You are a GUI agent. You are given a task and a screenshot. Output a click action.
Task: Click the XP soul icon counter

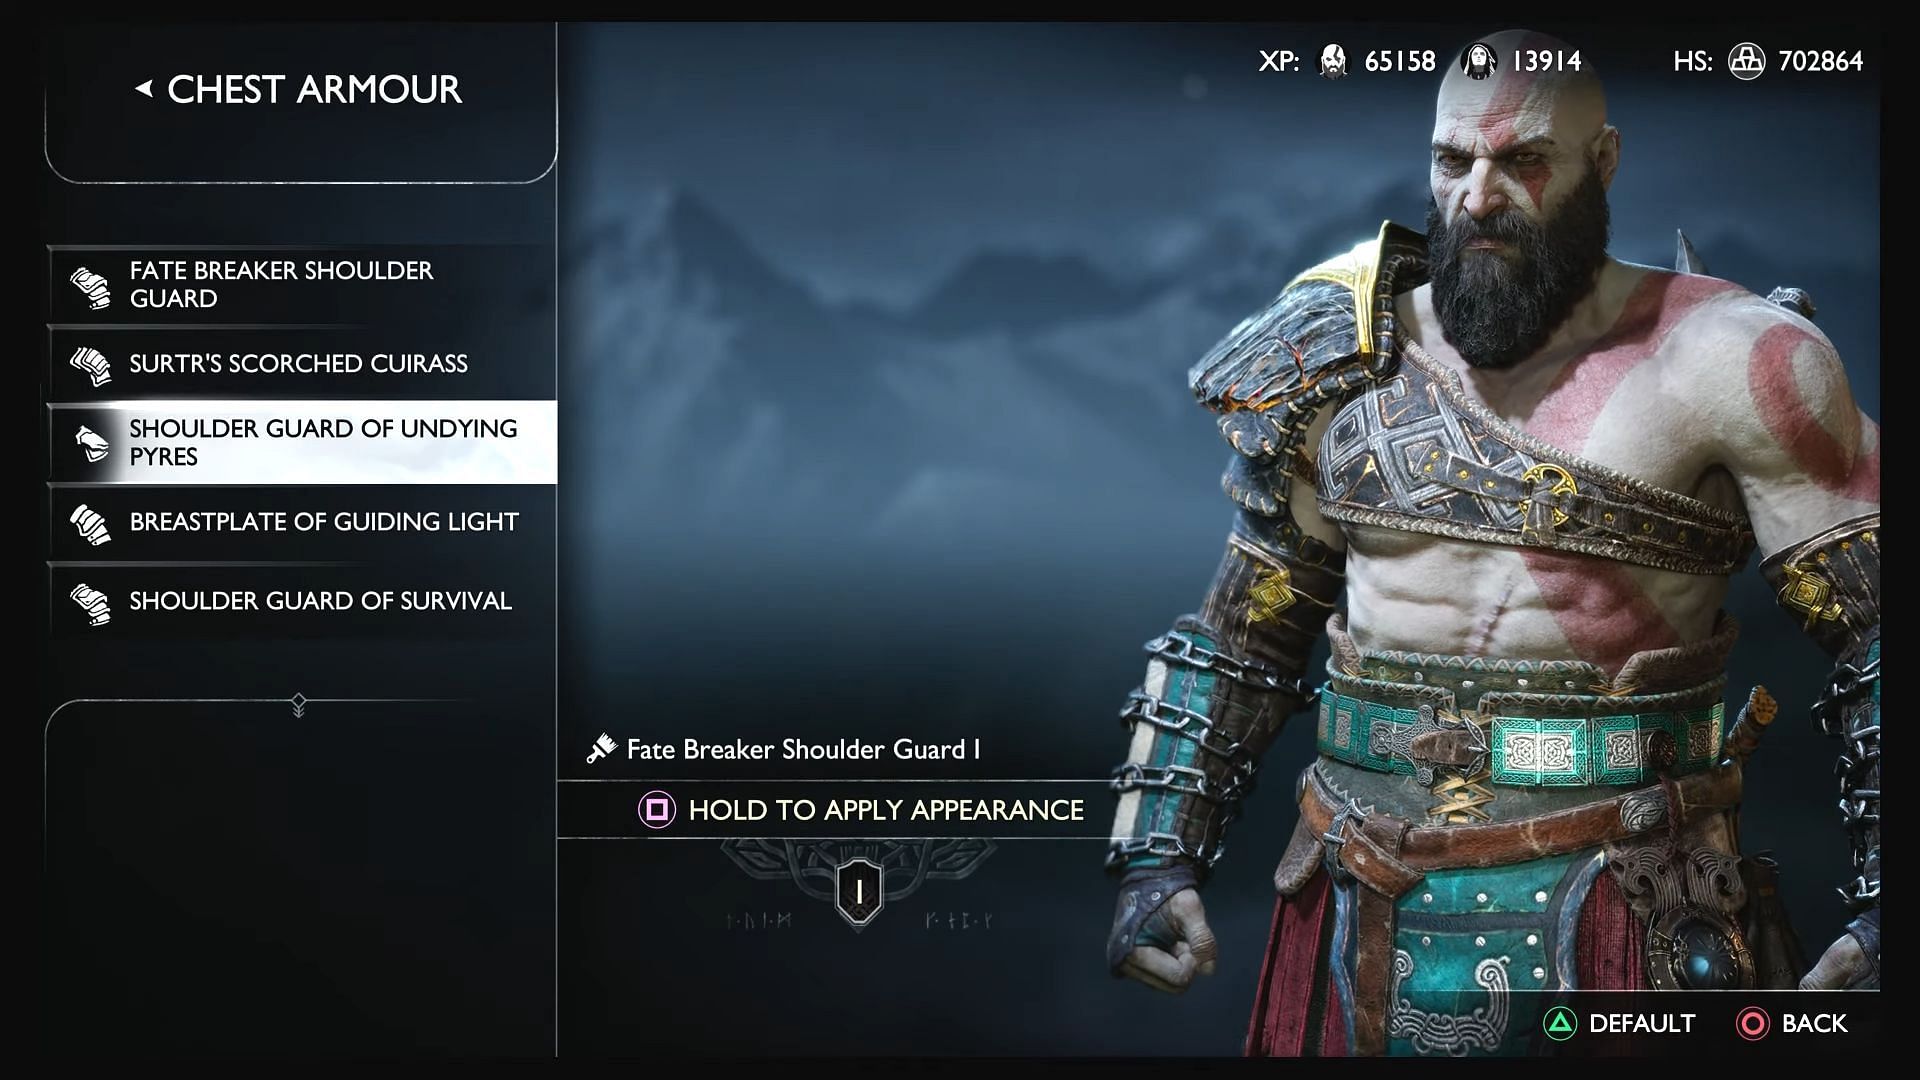(x=1328, y=59)
